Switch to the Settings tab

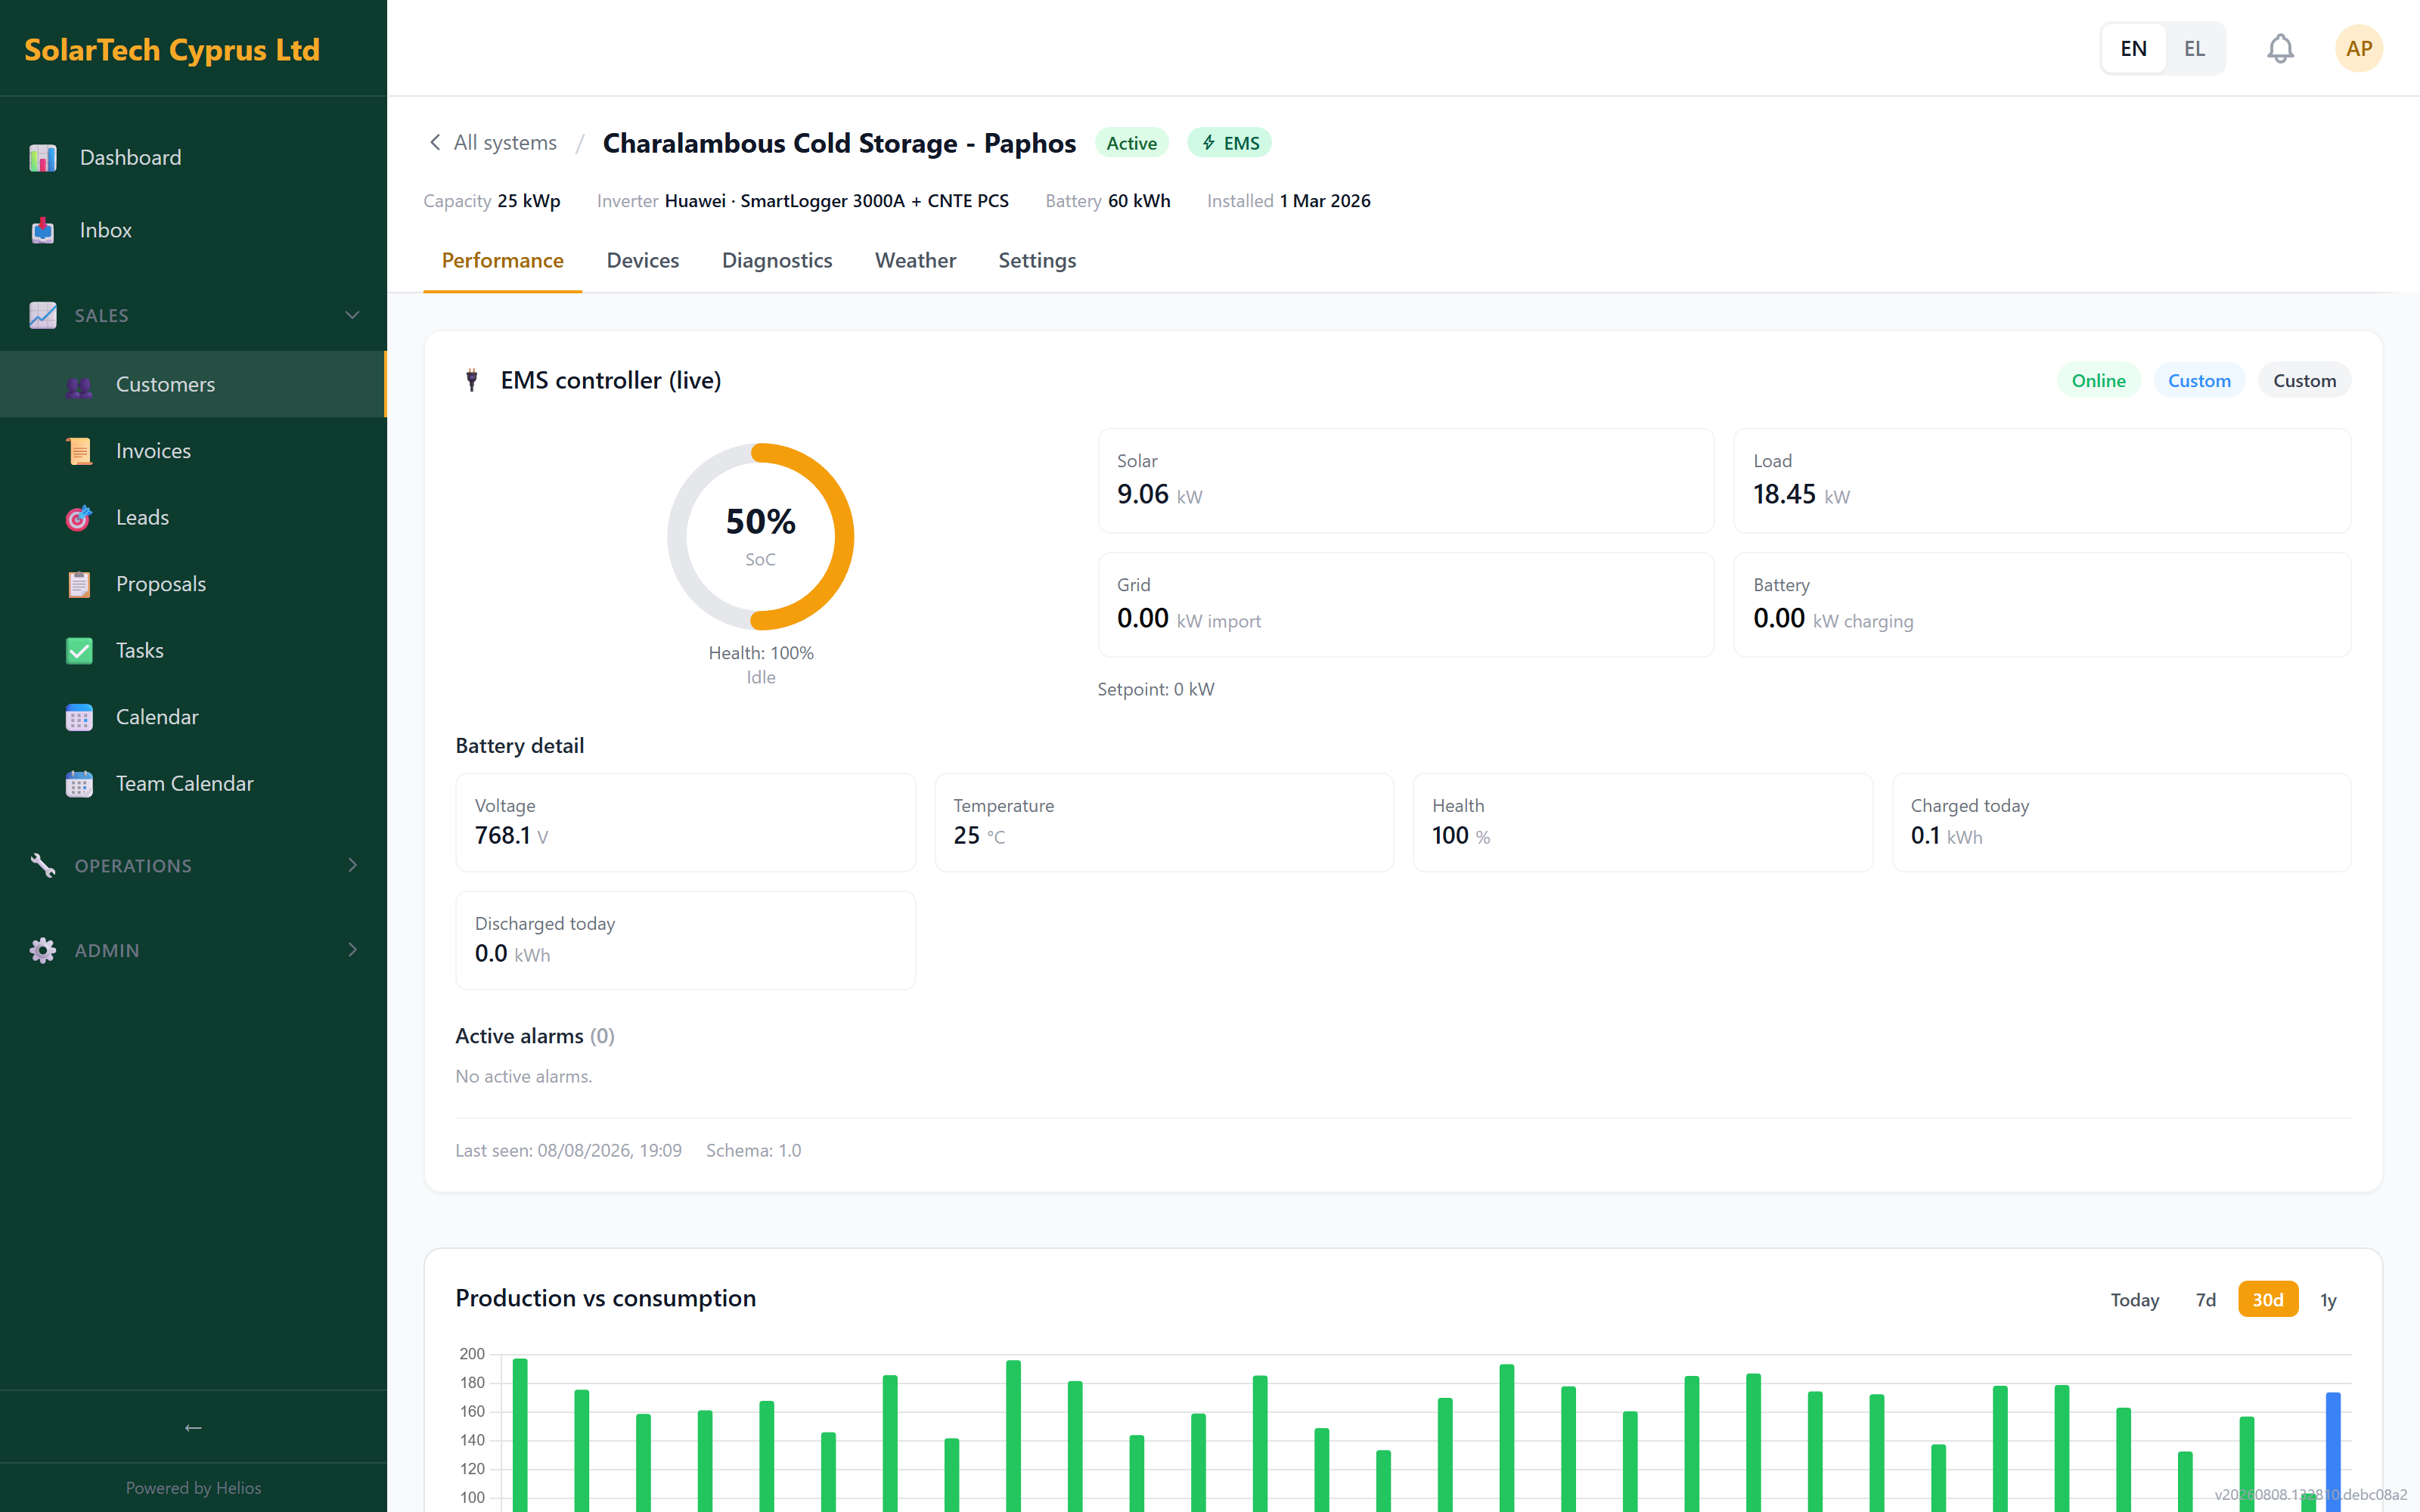(1037, 261)
